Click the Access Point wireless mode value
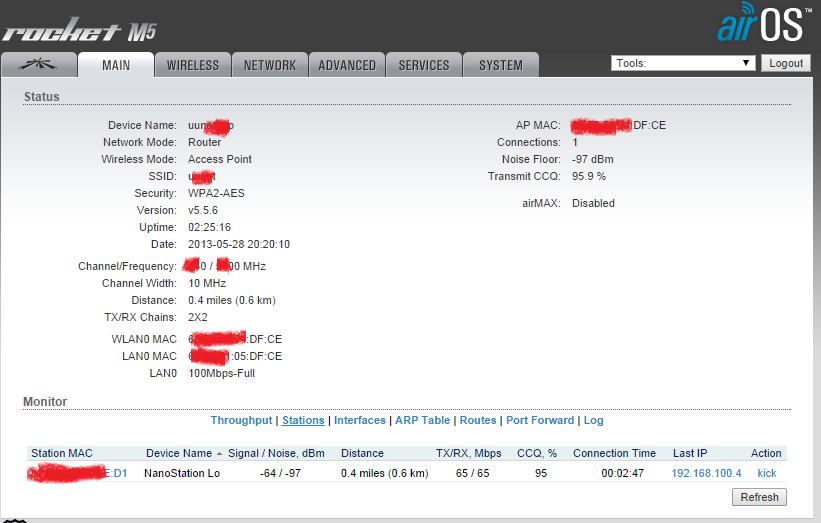This screenshot has width=821, height=523. click(220, 159)
